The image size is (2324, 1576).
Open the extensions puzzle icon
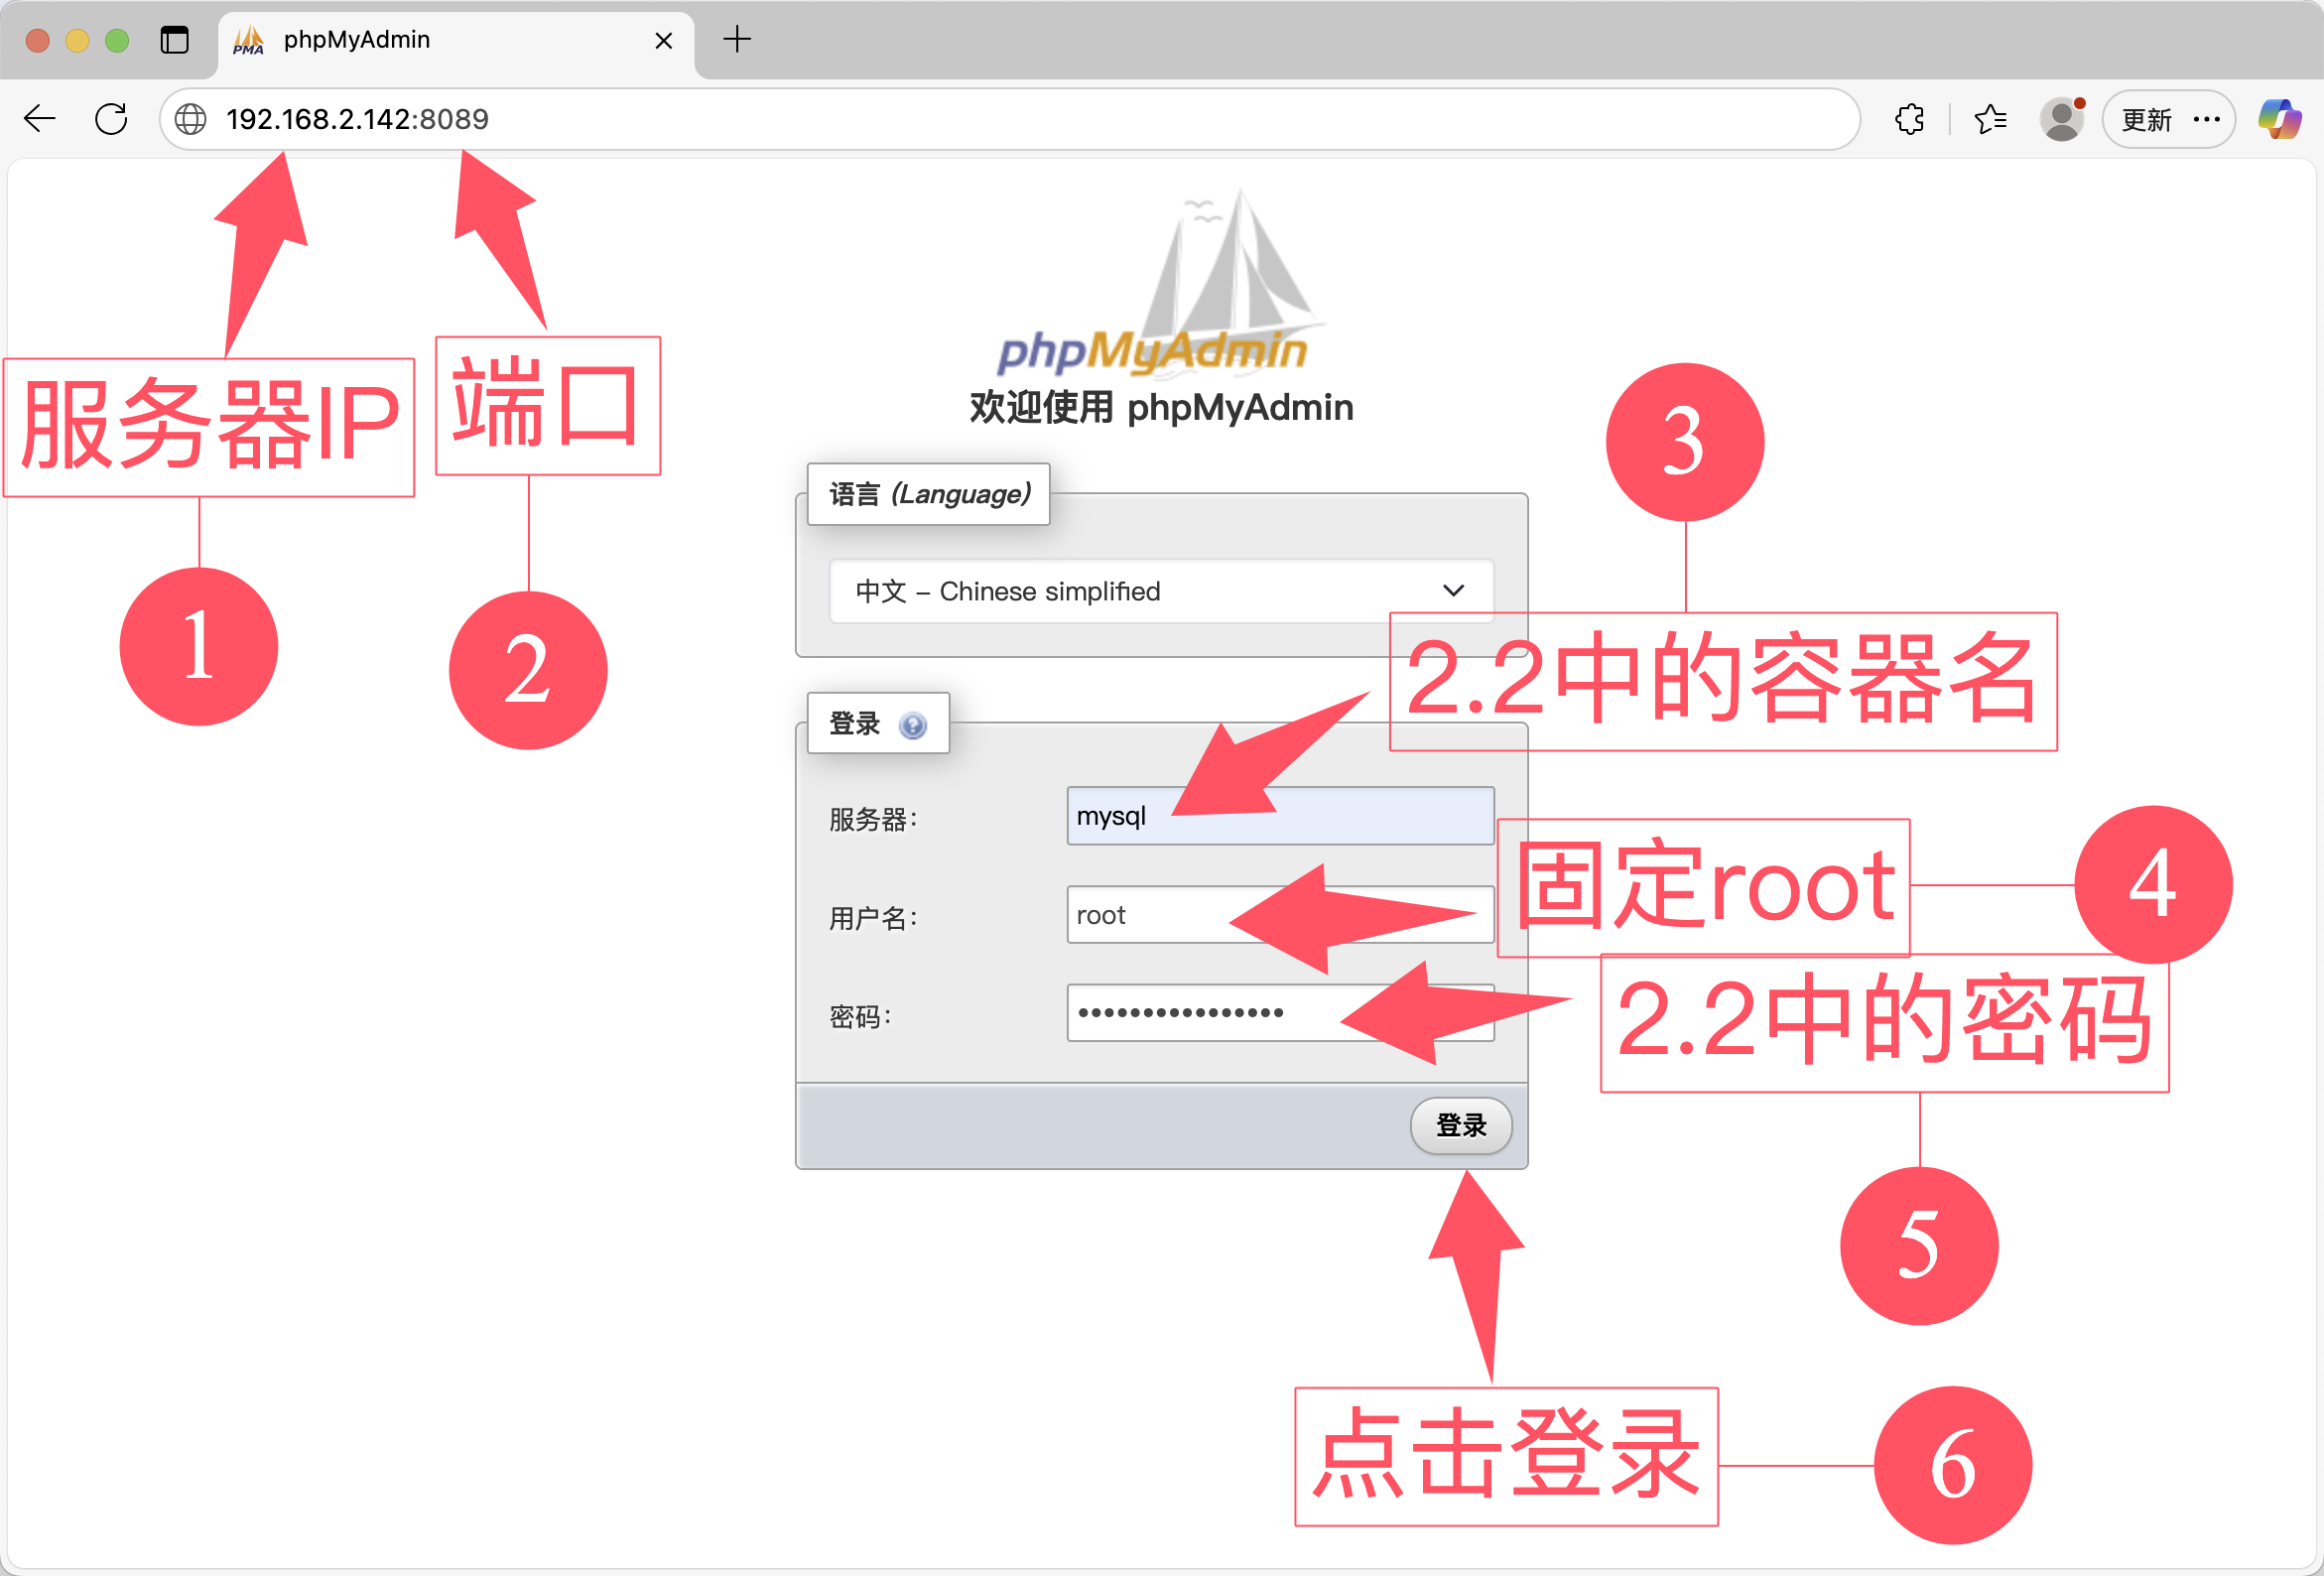(1909, 119)
